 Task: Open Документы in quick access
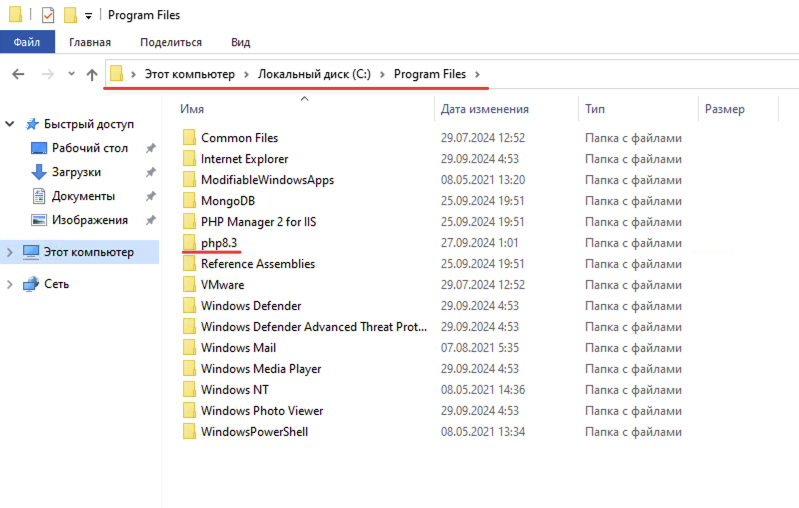point(83,196)
